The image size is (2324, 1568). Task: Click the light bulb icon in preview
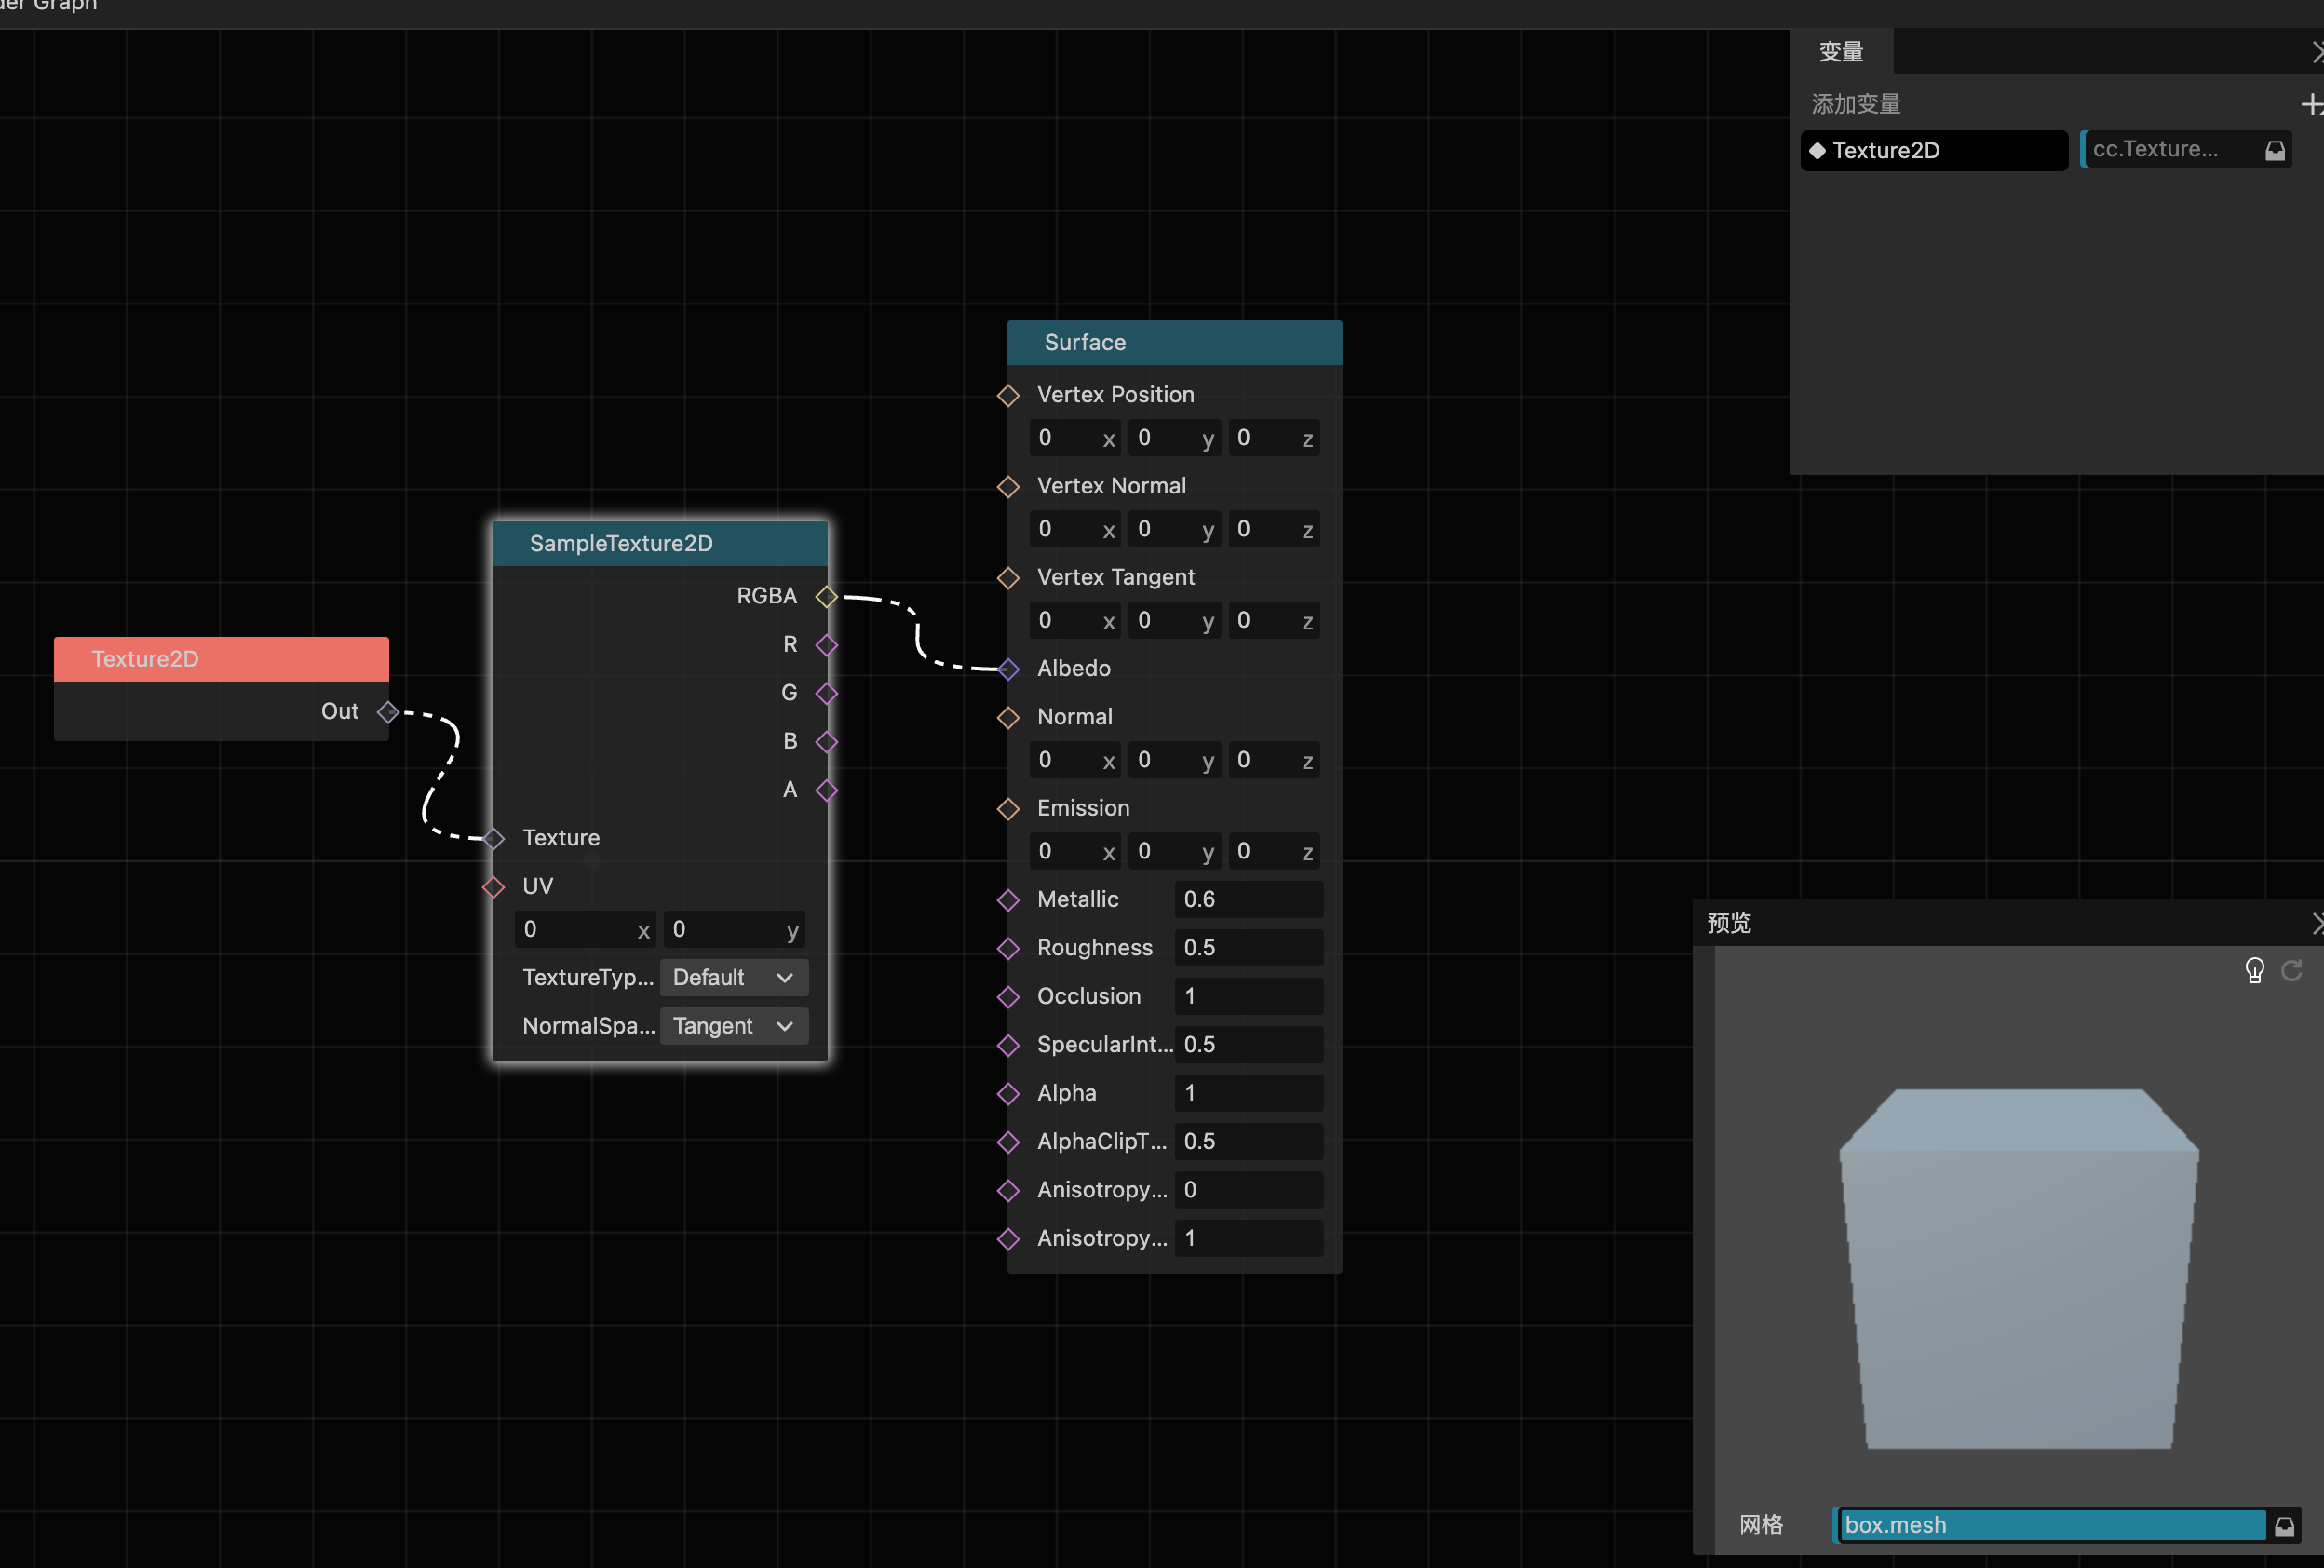(x=2254, y=970)
